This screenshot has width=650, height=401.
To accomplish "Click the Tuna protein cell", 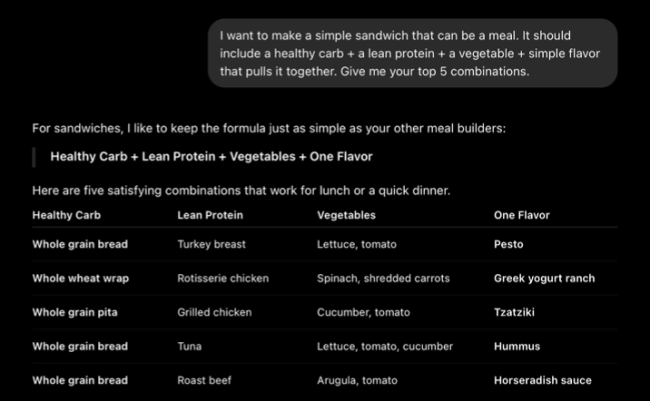I will pos(189,346).
